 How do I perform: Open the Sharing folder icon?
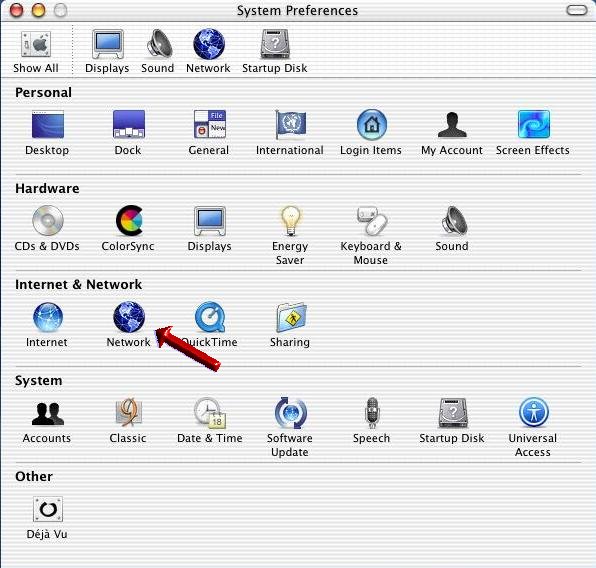(292, 317)
